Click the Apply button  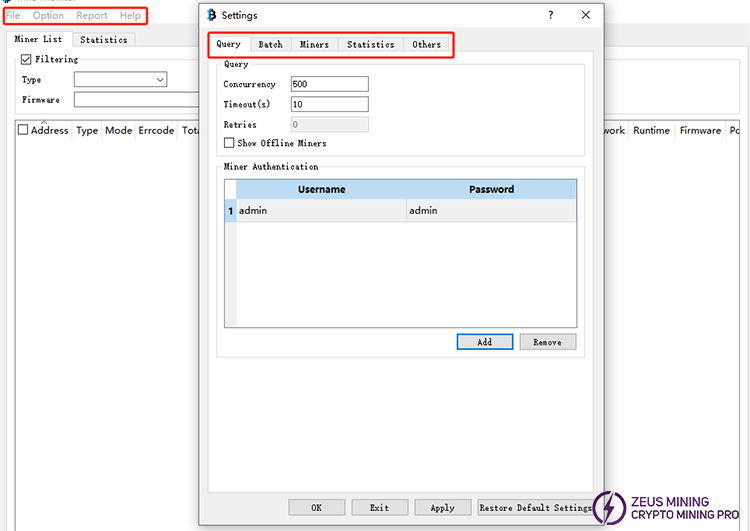click(x=442, y=508)
